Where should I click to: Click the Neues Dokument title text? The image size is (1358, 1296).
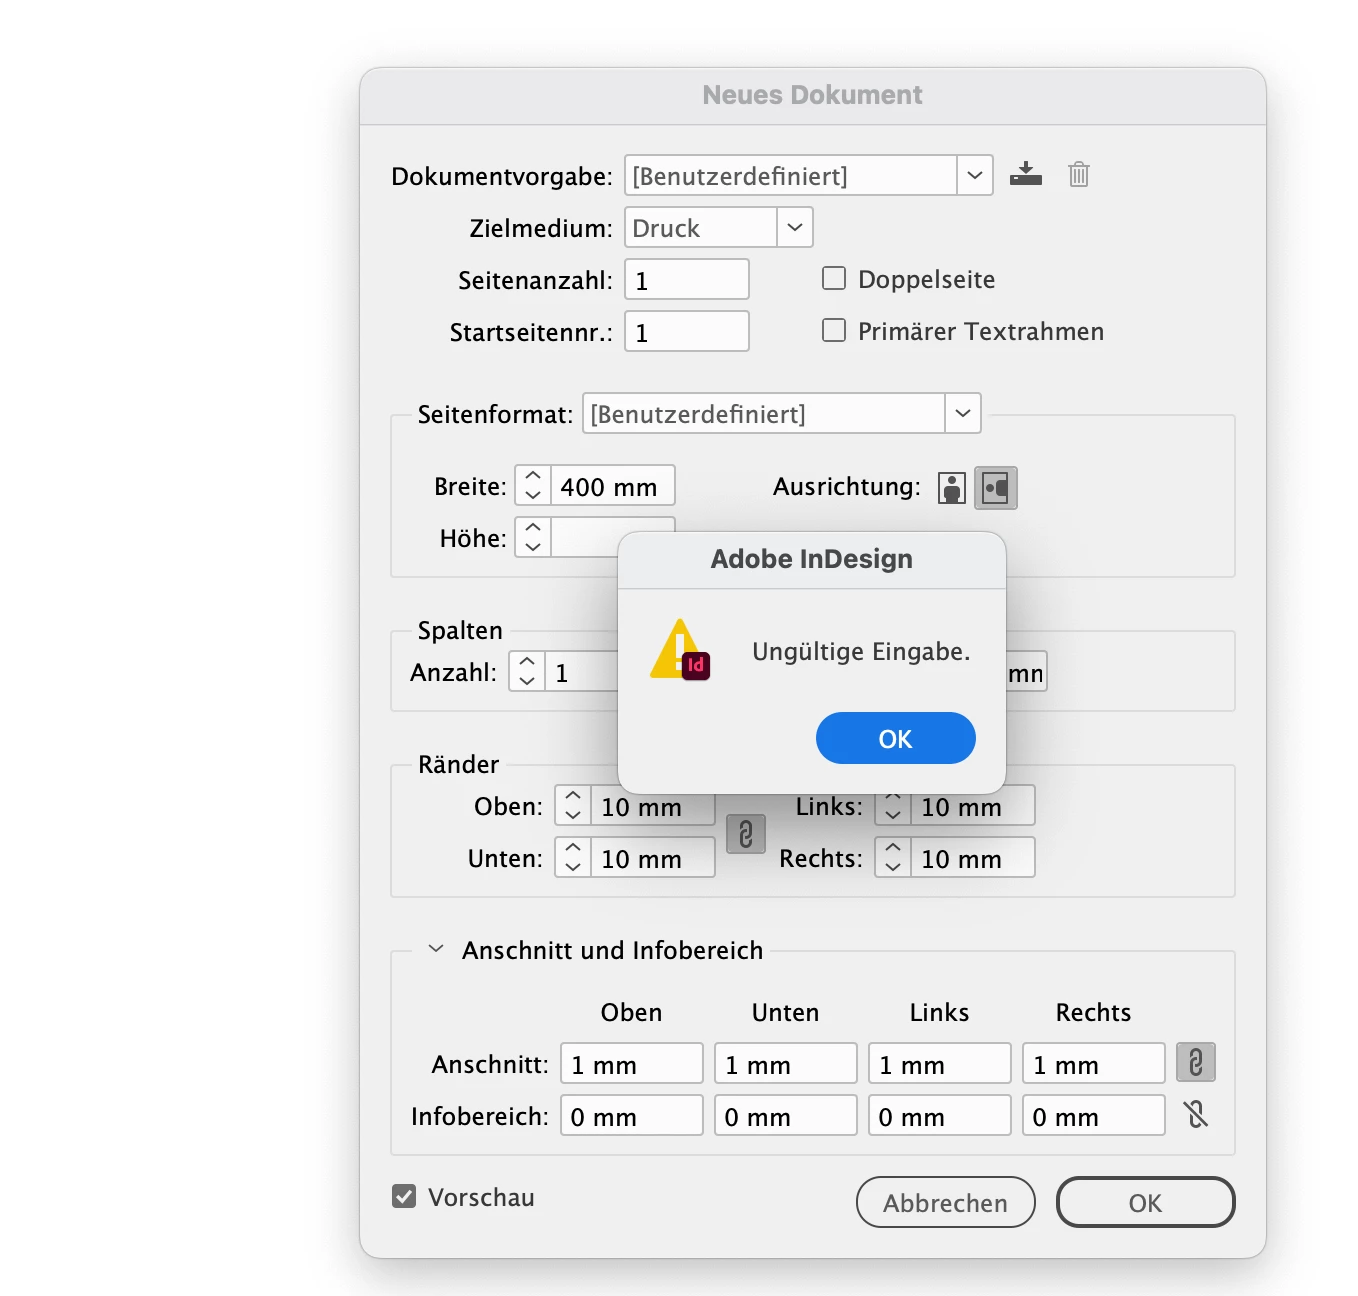point(812,95)
